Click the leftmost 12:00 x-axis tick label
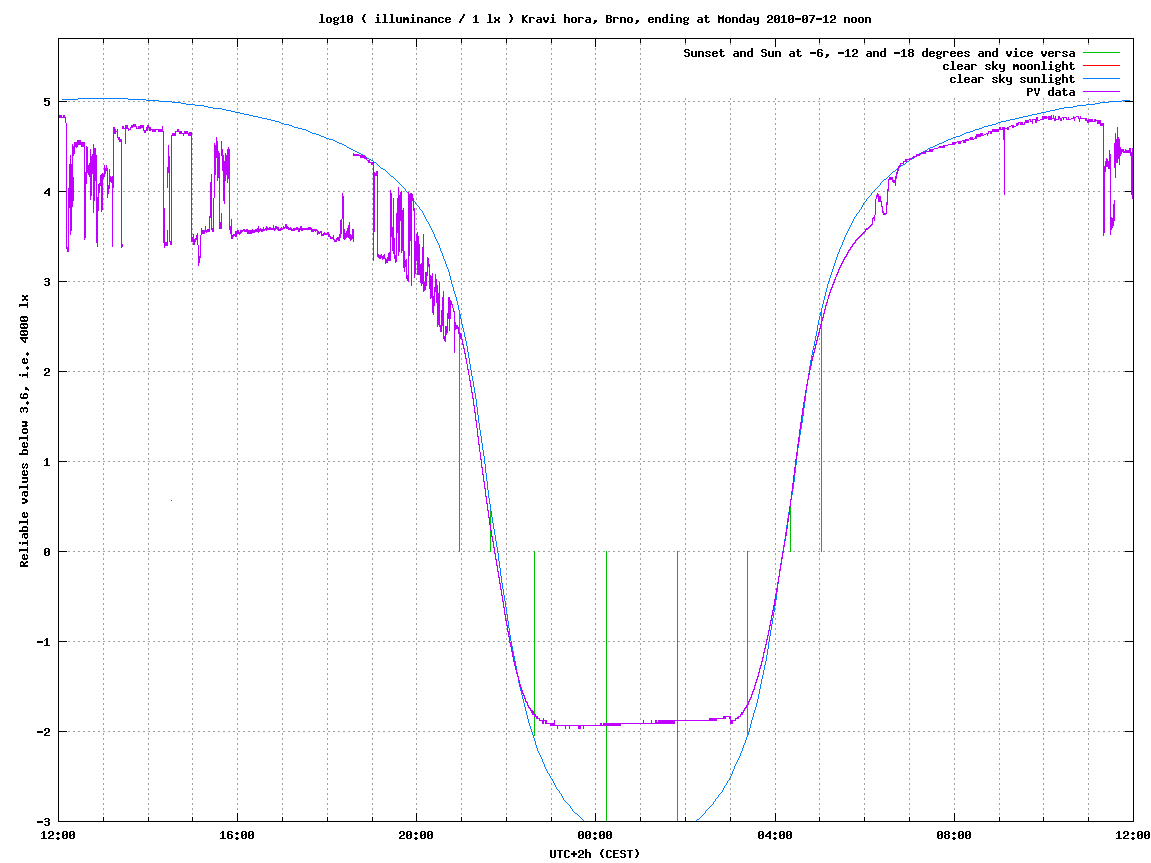Viewport: 1151px width, 863px height. [58, 835]
